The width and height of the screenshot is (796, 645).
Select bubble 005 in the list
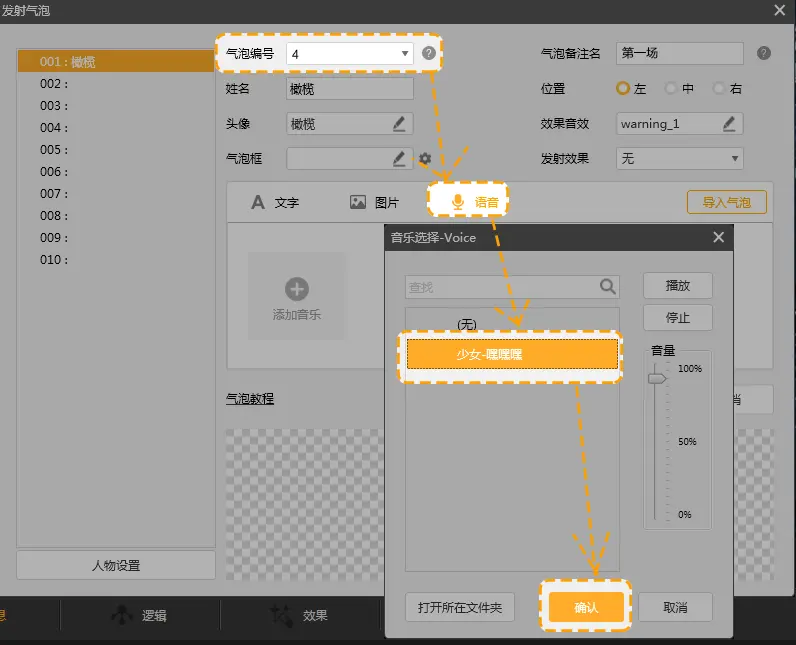coord(54,150)
